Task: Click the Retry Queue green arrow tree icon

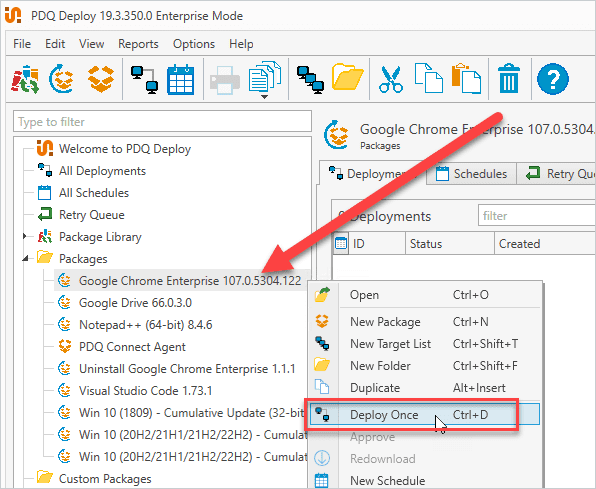Action: coord(45,214)
